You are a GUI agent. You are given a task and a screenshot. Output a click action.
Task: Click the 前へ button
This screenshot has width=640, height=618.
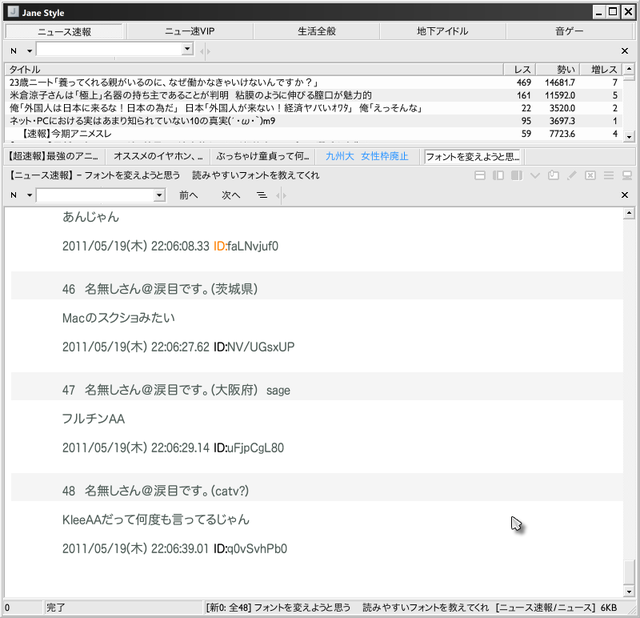tap(189, 195)
